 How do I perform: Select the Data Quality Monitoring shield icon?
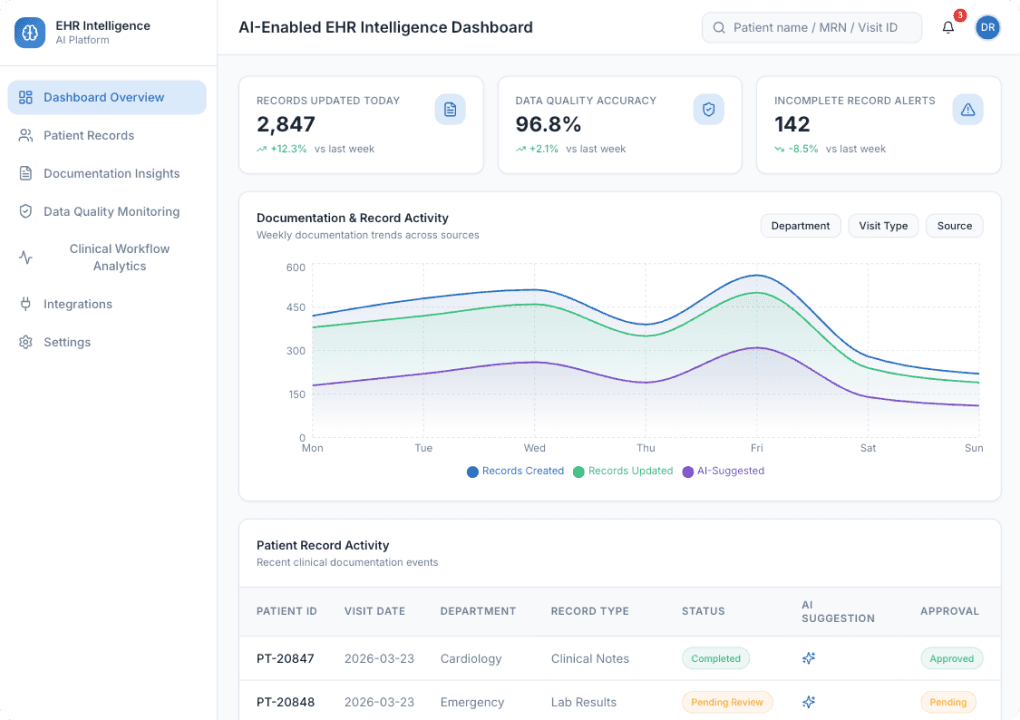click(25, 211)
